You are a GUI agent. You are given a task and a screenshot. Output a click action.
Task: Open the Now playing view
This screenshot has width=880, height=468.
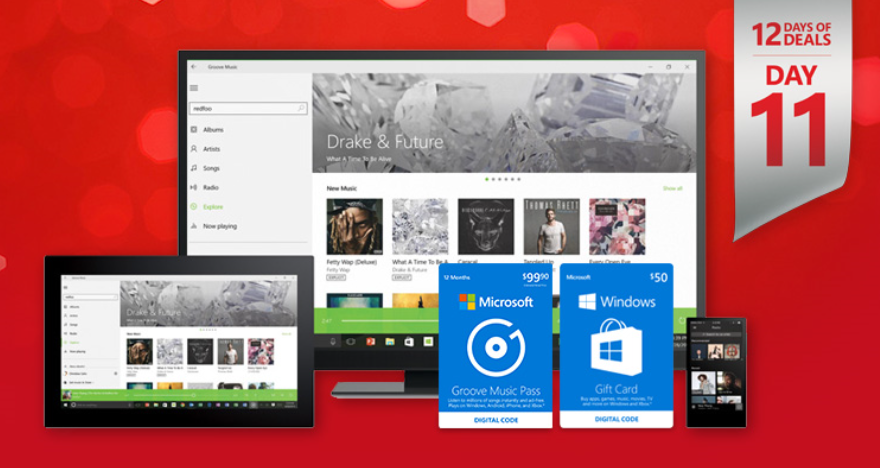coord(219,226)
